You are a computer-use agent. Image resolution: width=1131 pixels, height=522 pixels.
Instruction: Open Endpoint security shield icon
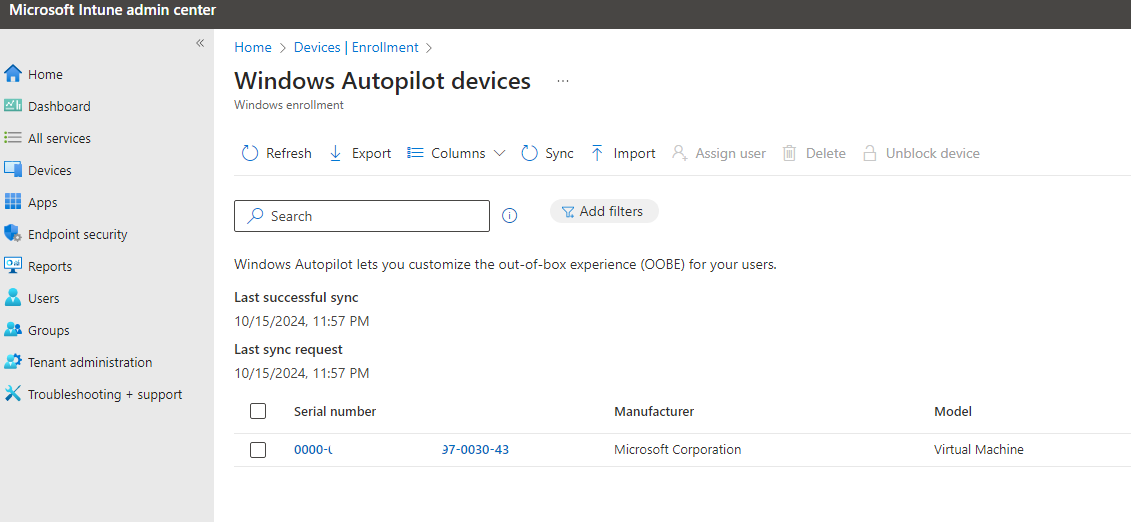13,234
